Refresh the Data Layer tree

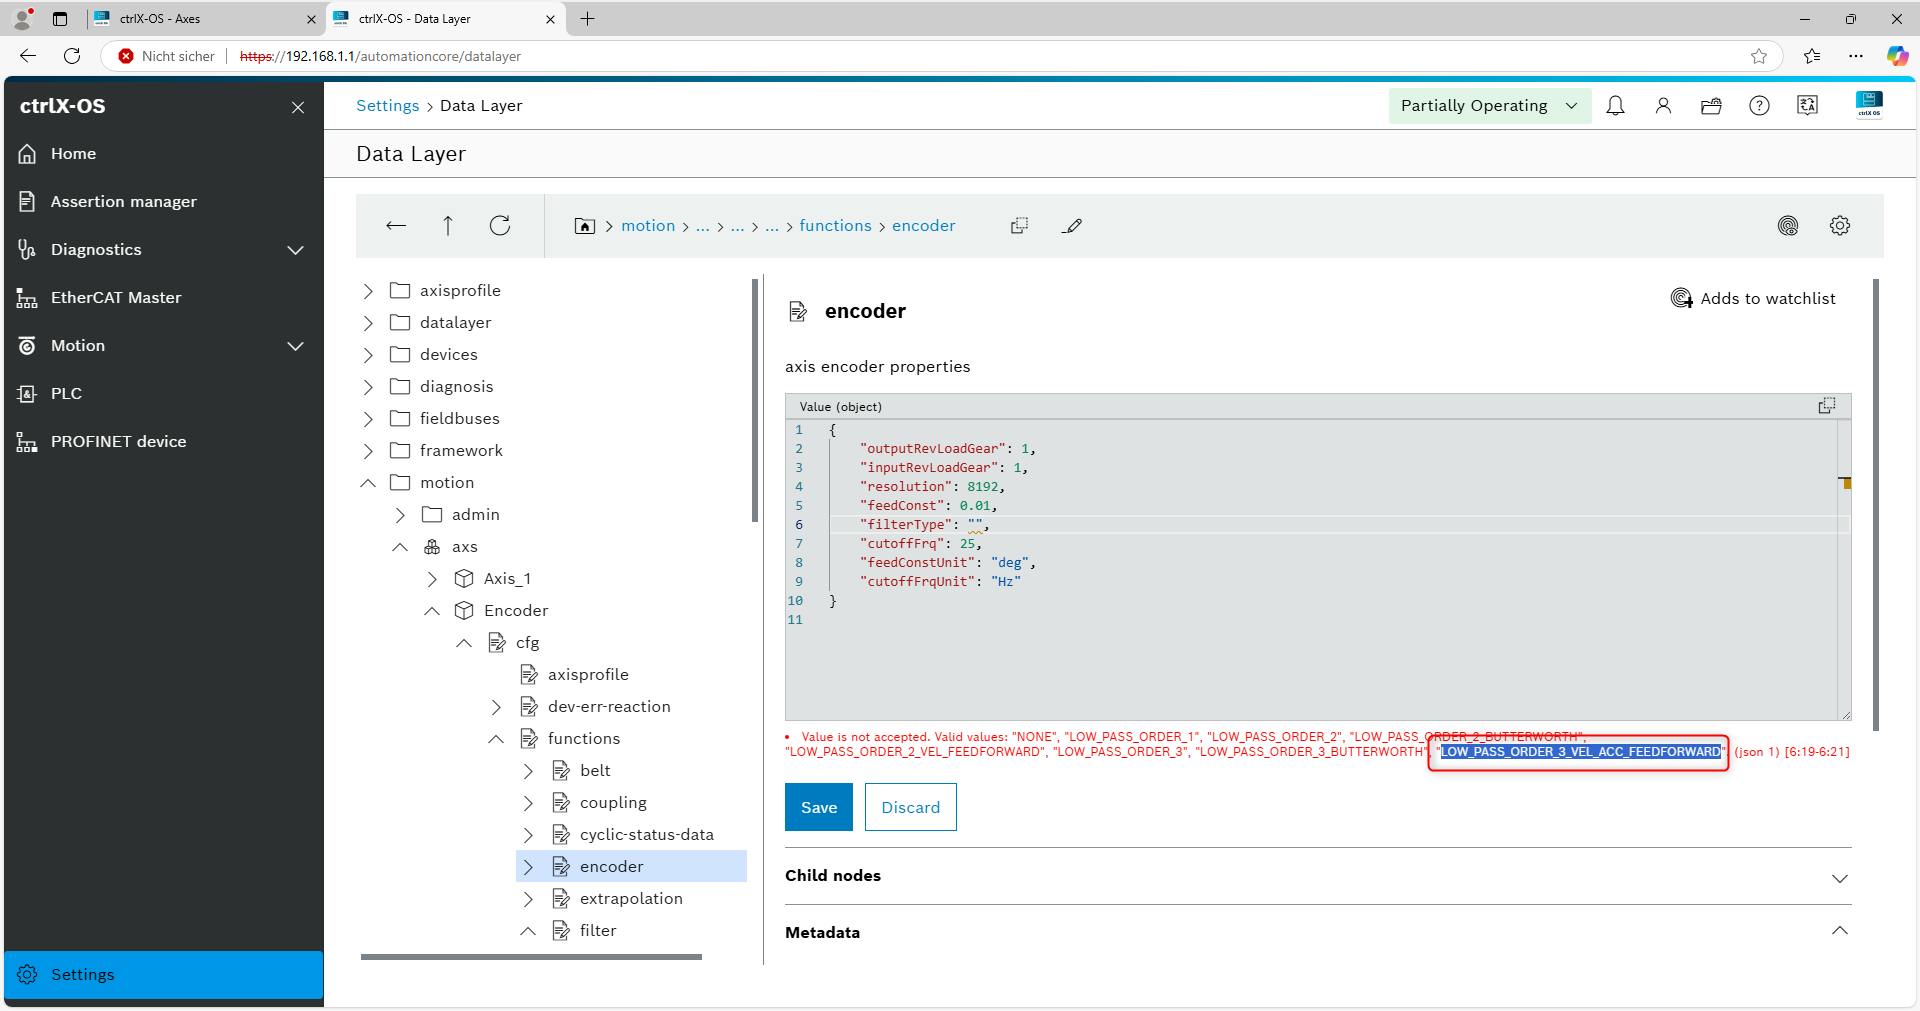tap(500, 226)
